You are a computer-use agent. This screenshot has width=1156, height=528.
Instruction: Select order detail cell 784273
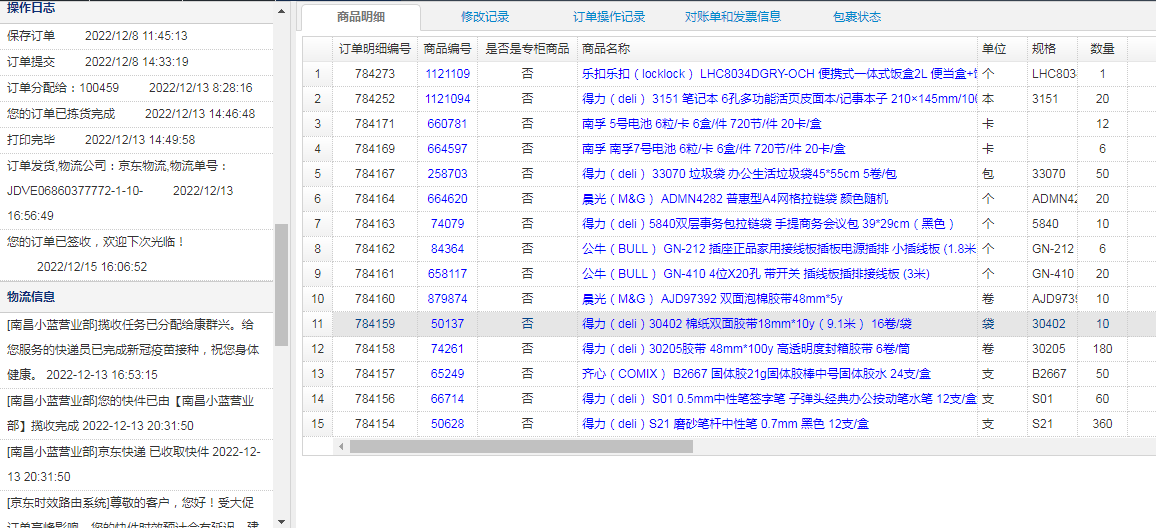point(375,74)
